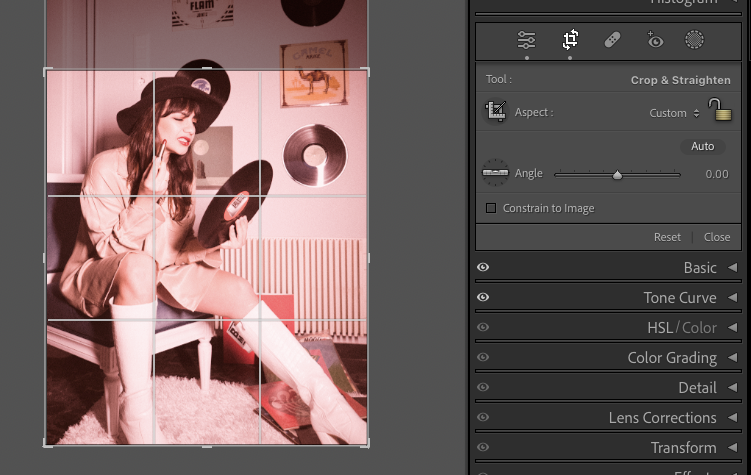Expand the Color Grading panel
751x475 pixels.
click(732, 358)
